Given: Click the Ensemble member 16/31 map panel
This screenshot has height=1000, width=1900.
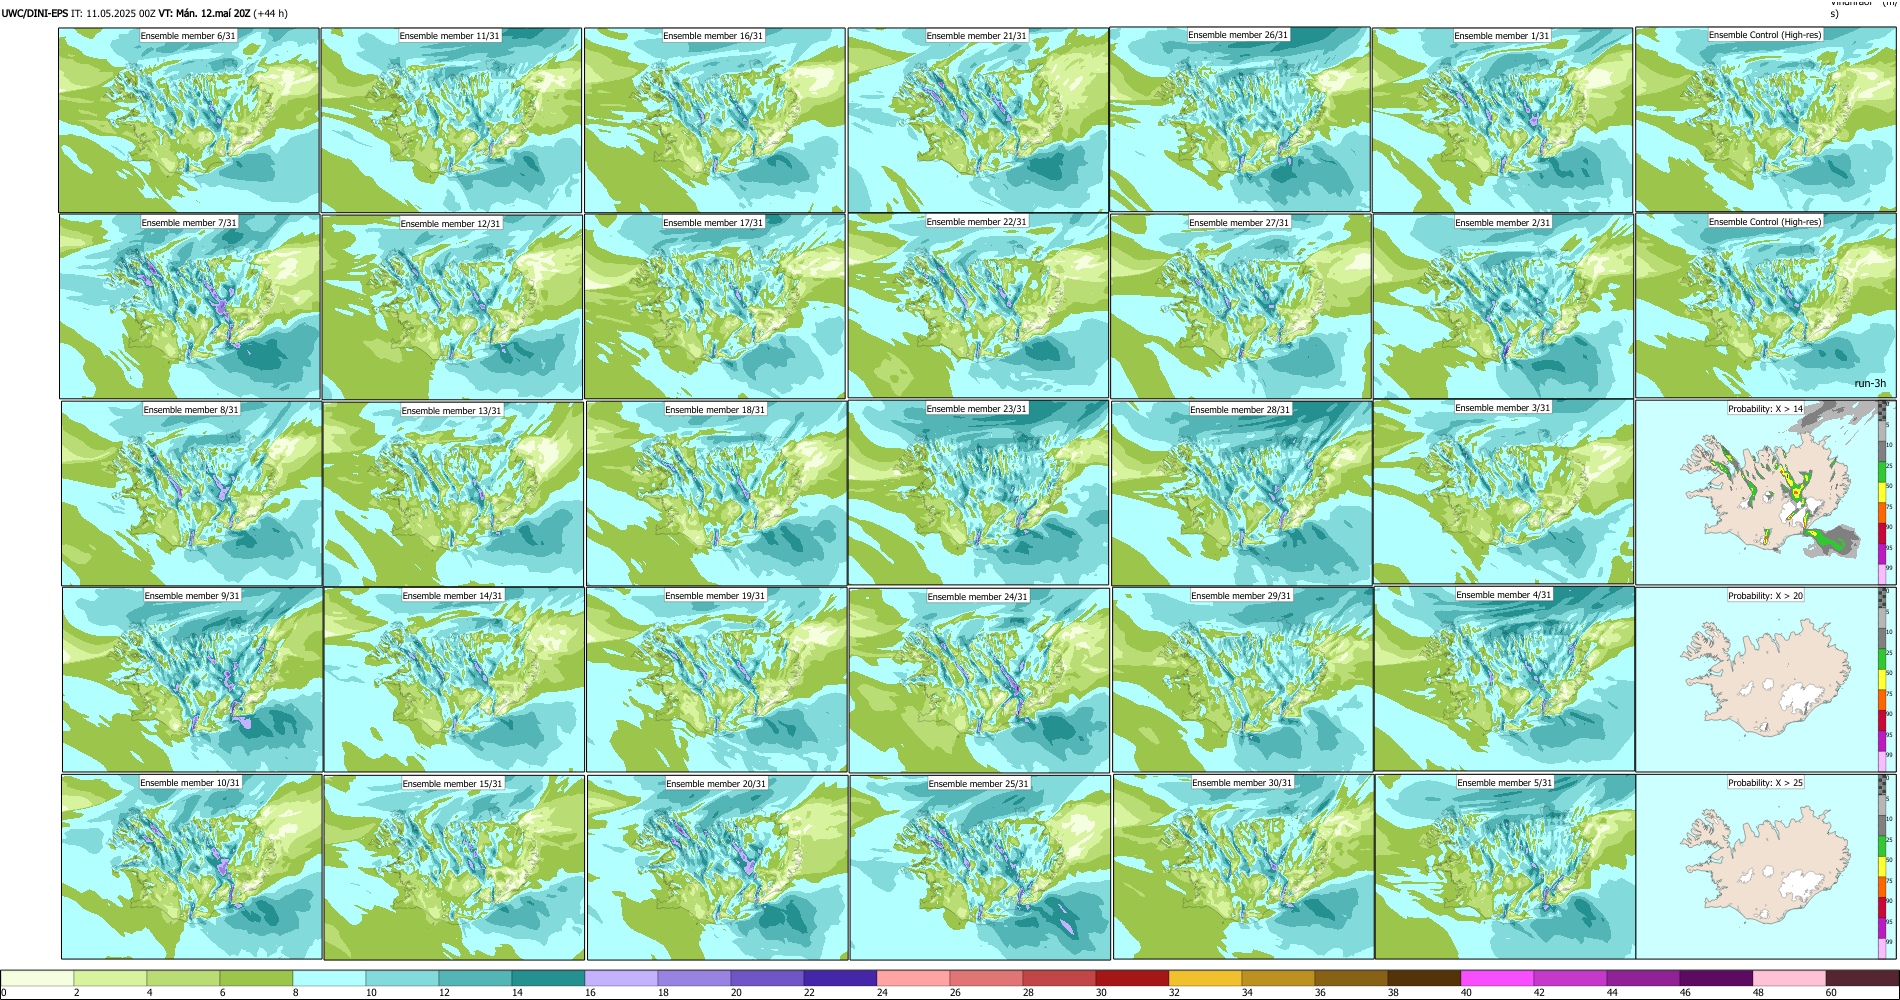Looking at the screenshot, I should tap(715, 120).
